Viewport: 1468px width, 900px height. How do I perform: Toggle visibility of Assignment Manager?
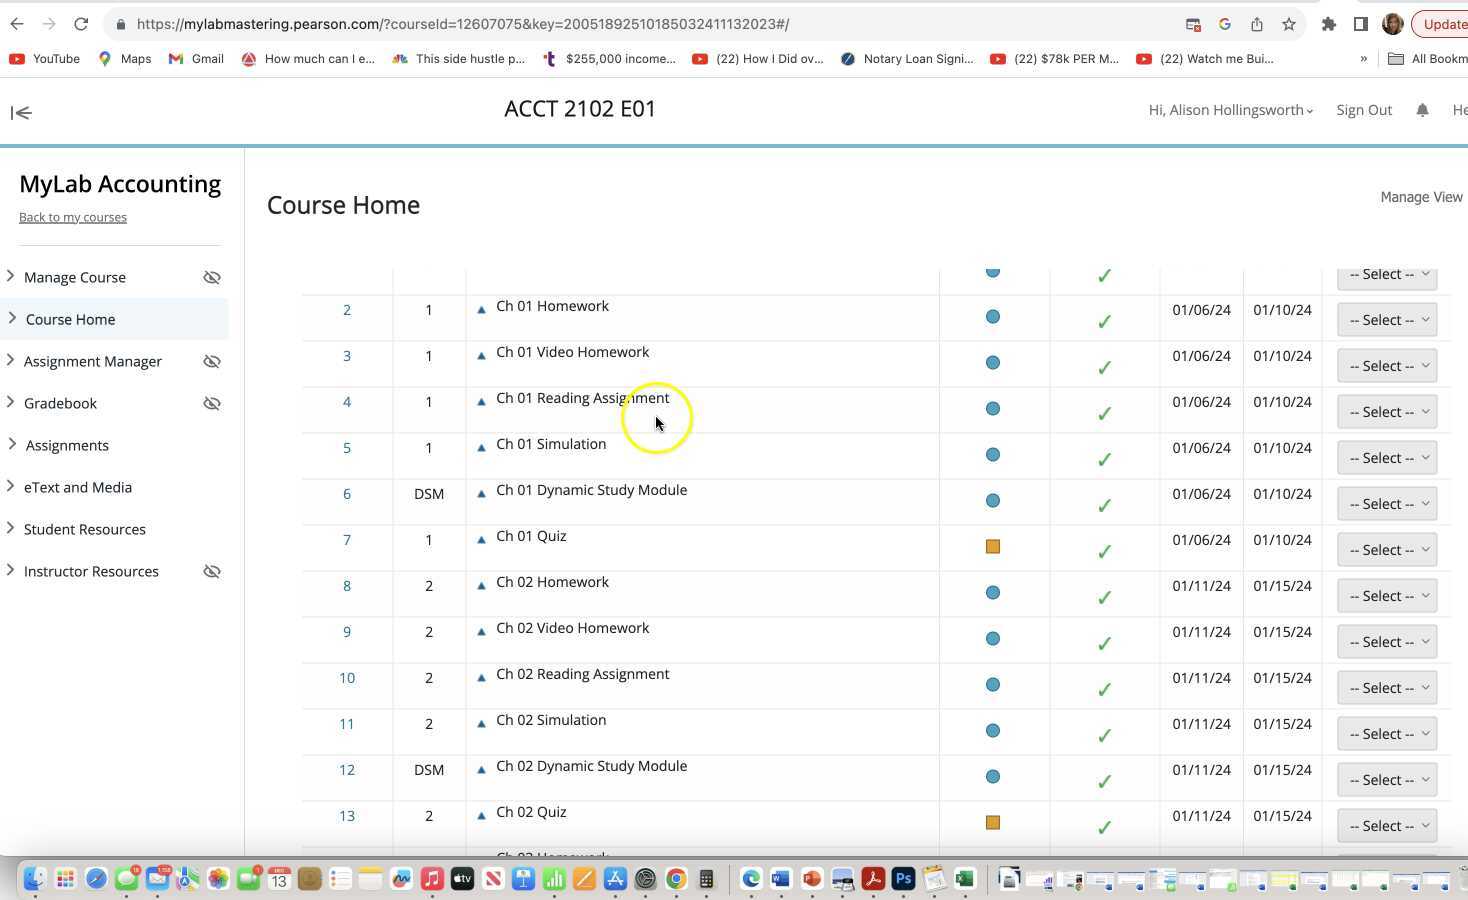[211, 361]
